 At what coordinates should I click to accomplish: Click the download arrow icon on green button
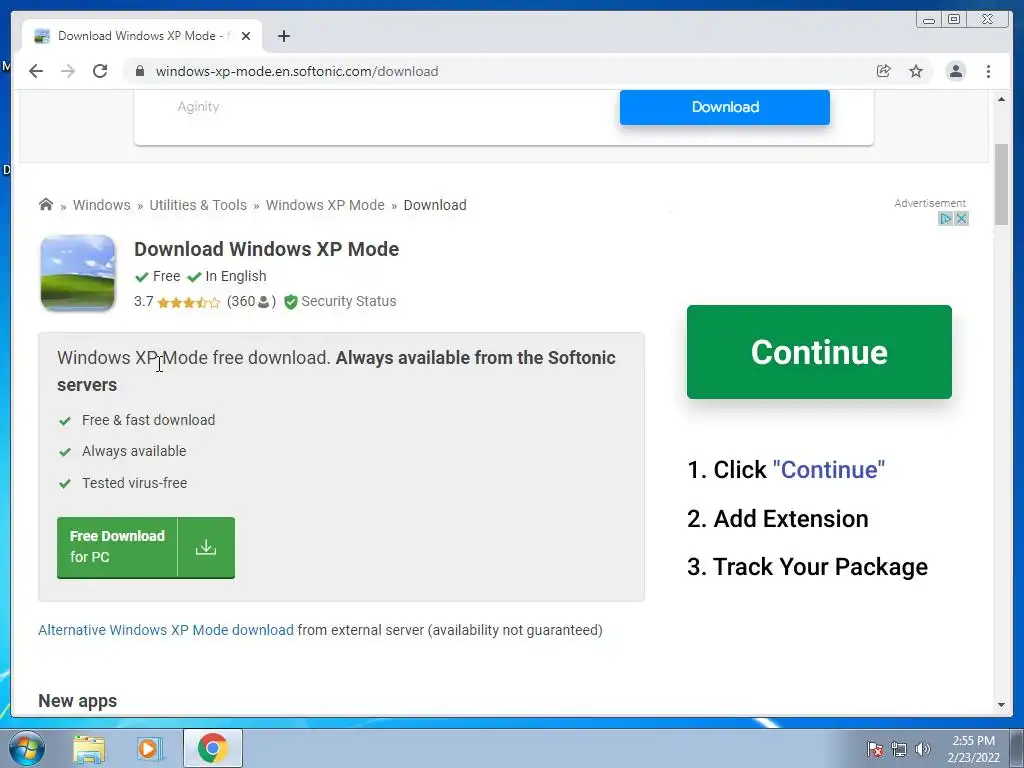[x=206, y=547]
